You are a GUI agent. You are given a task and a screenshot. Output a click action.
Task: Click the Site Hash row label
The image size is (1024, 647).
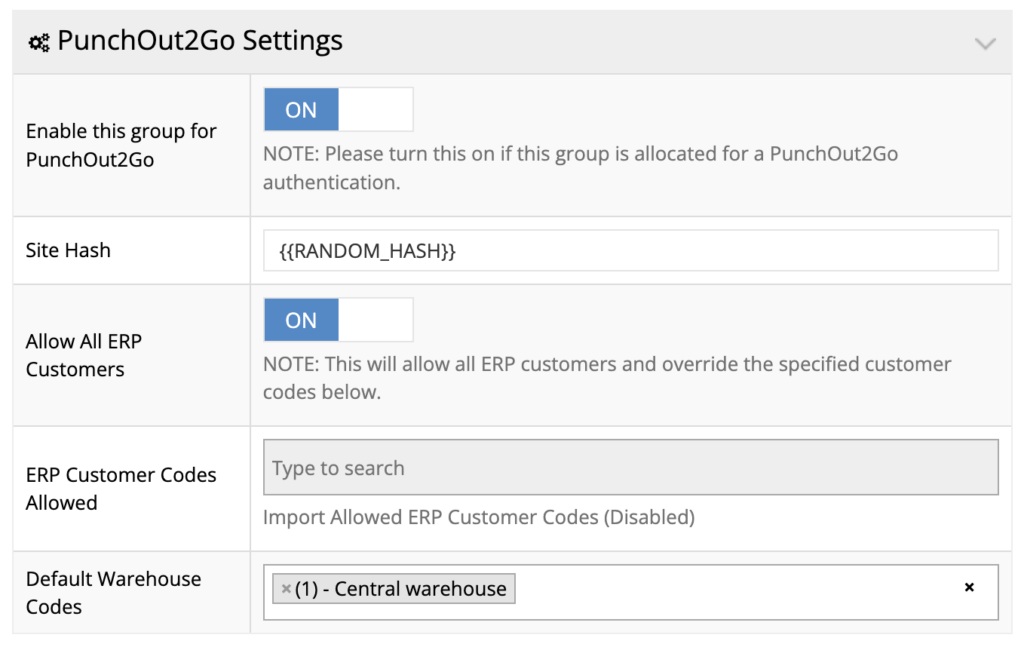tap(67, 250)
